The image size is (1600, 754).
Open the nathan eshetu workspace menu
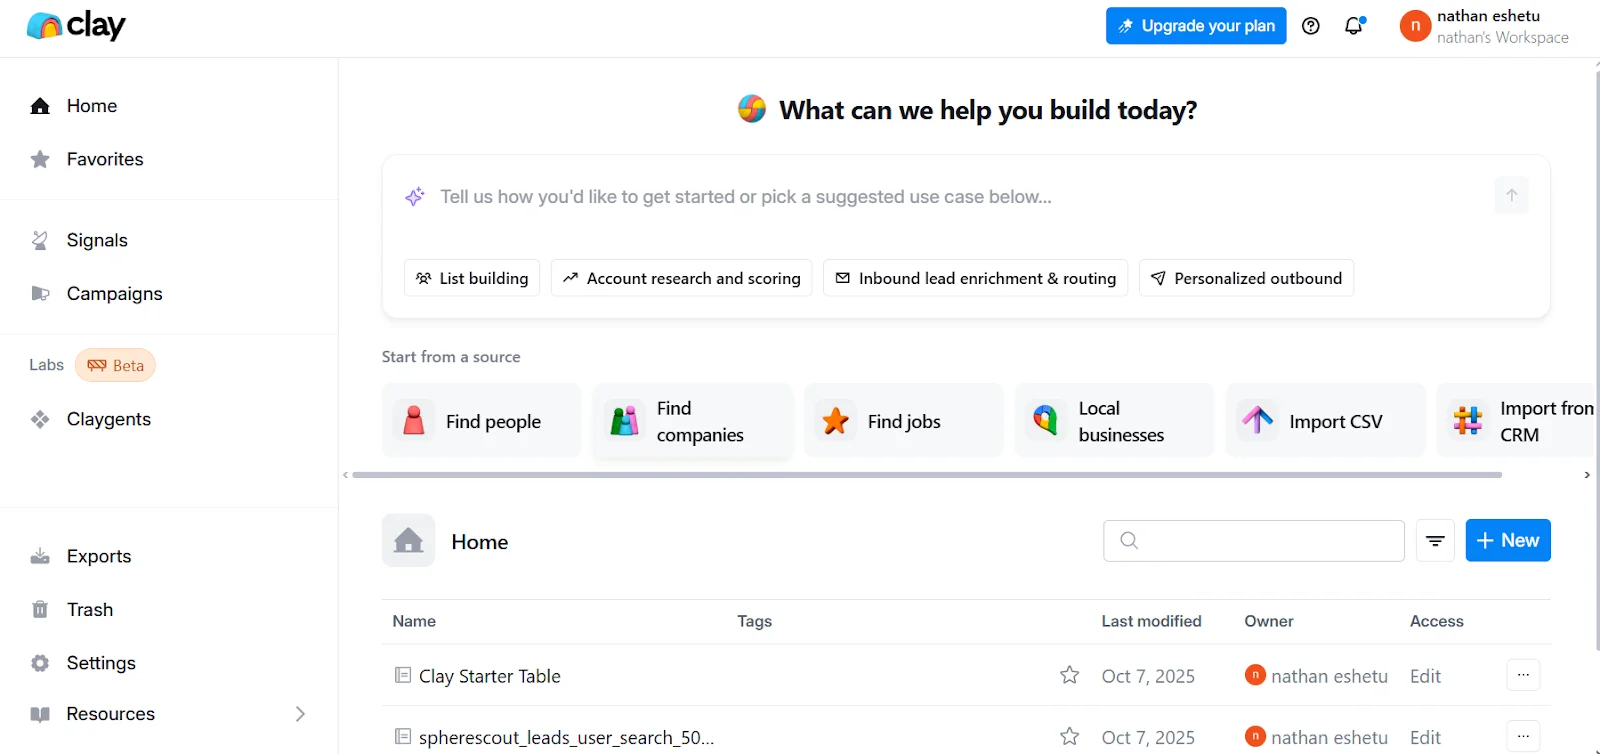pos(1485,26)
